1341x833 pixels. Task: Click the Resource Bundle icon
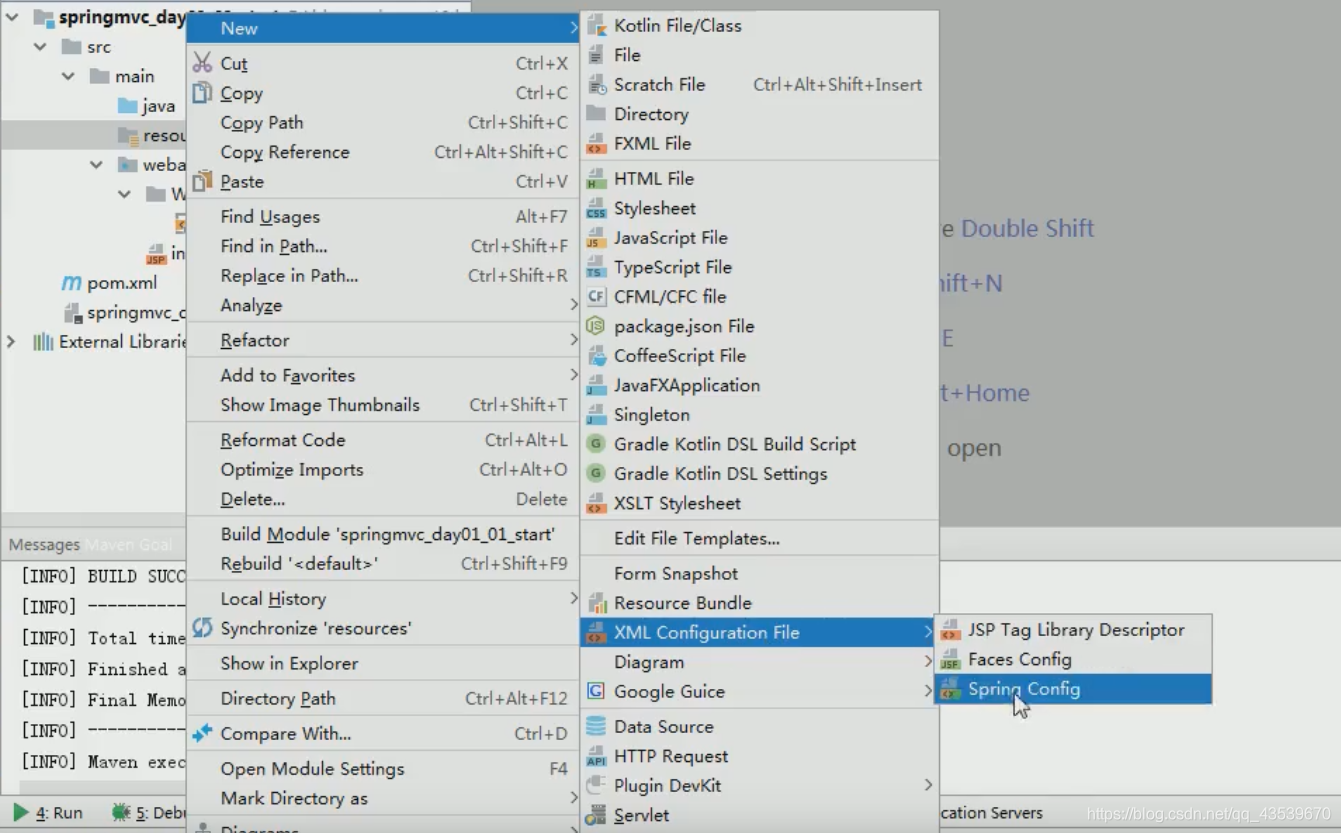(x=598, y=603)
